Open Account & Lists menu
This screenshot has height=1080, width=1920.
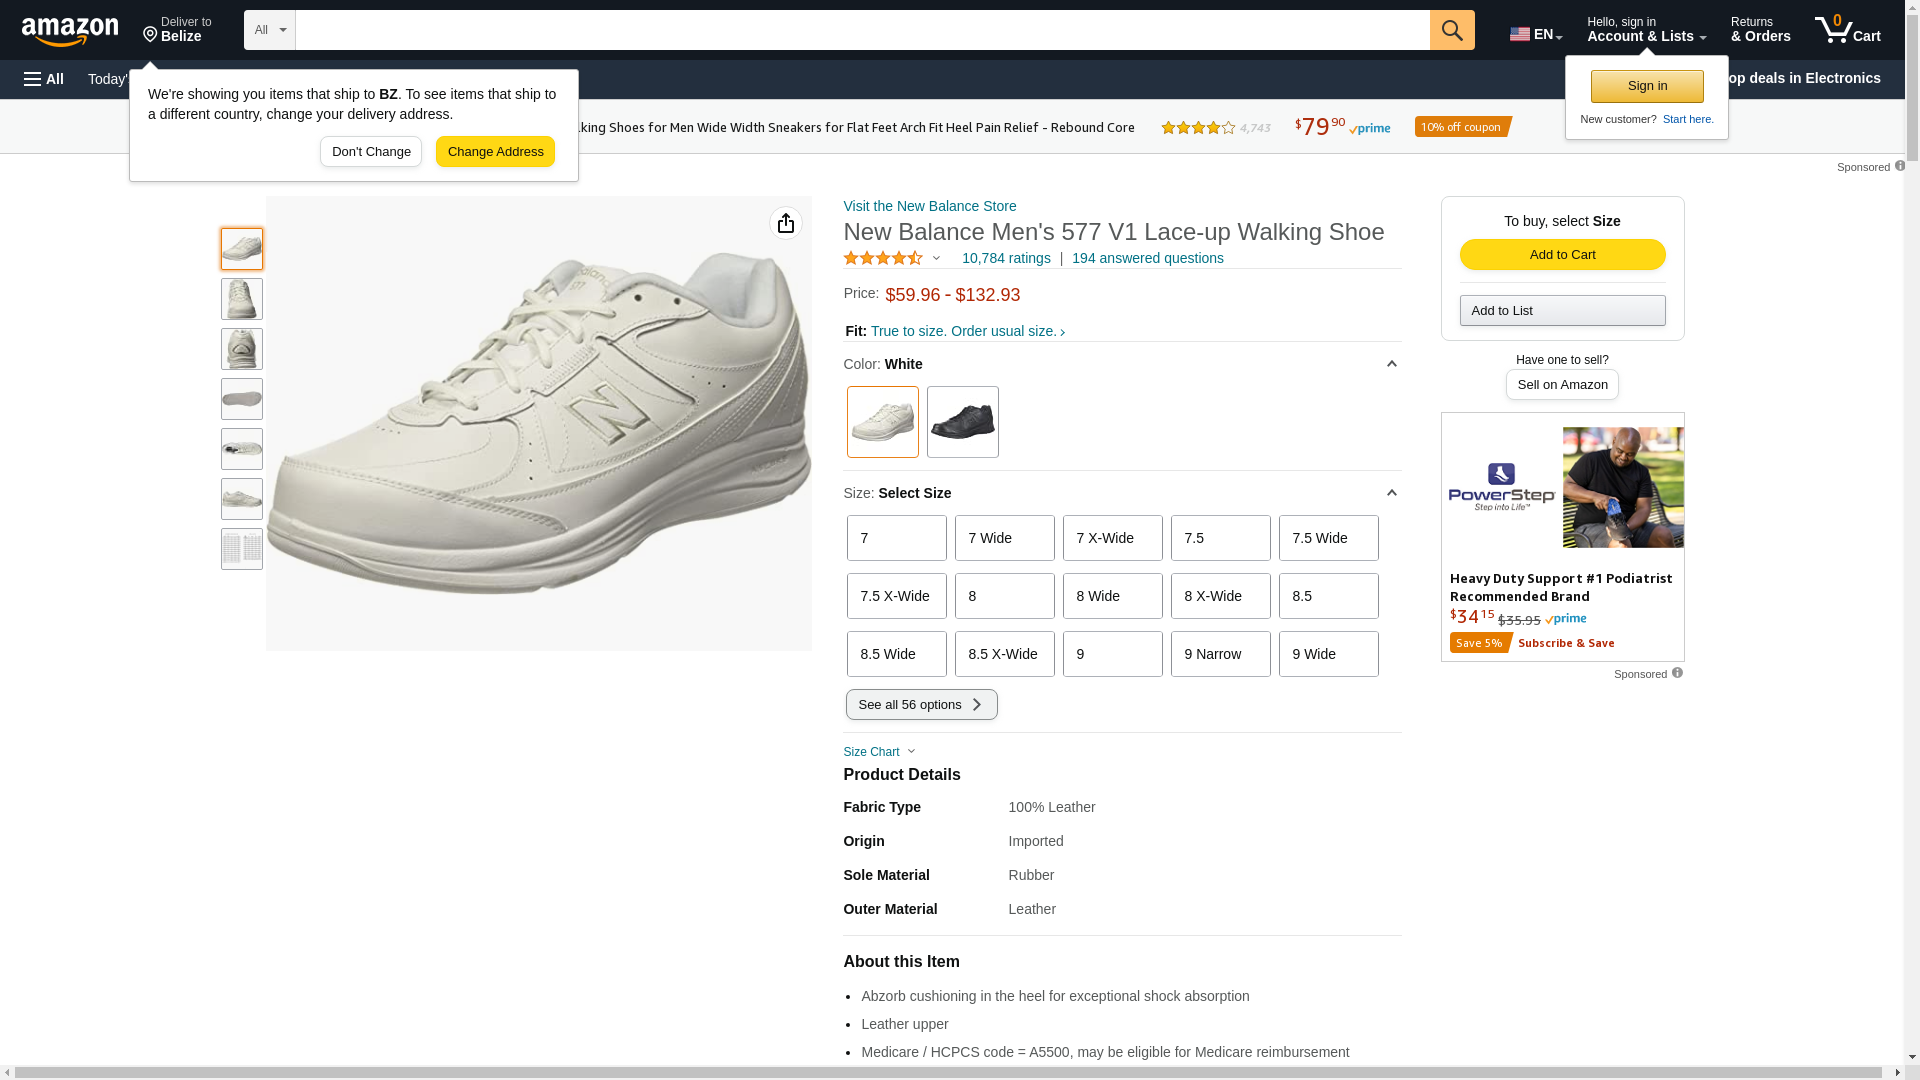(1646, 30)
